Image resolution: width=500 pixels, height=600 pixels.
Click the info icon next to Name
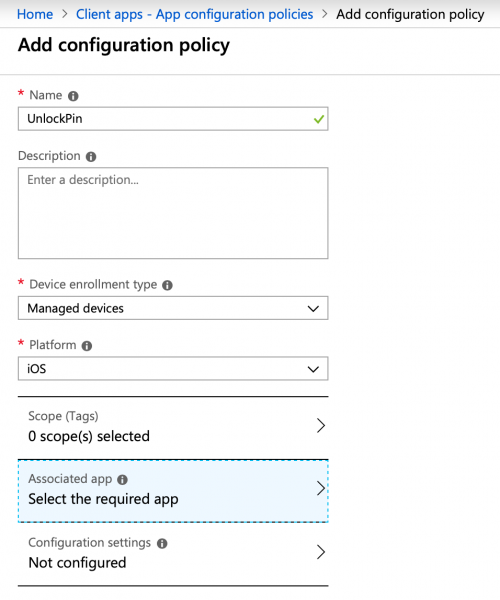[73, 96]
